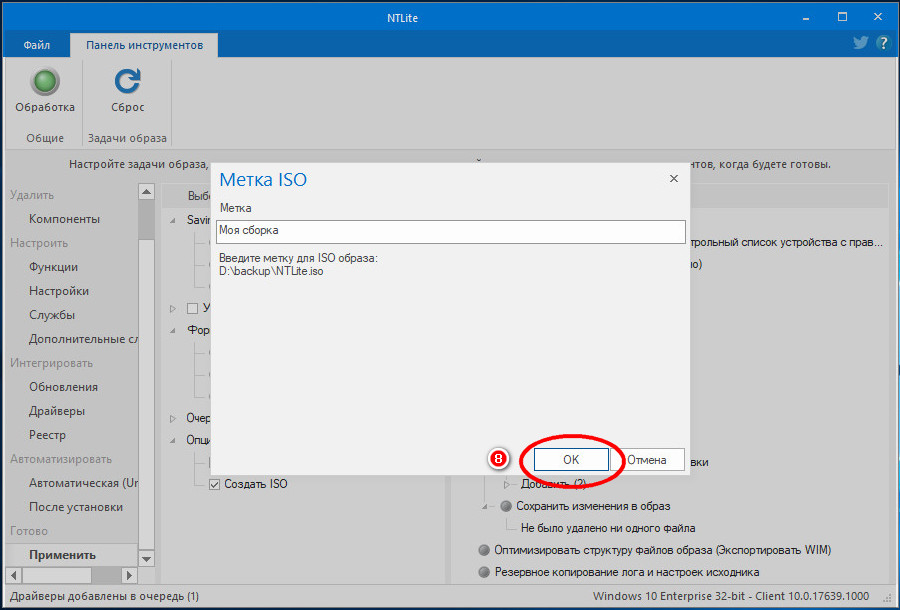
Task: Collapse the Опц tree node arrow
Action: coord(173,440)
